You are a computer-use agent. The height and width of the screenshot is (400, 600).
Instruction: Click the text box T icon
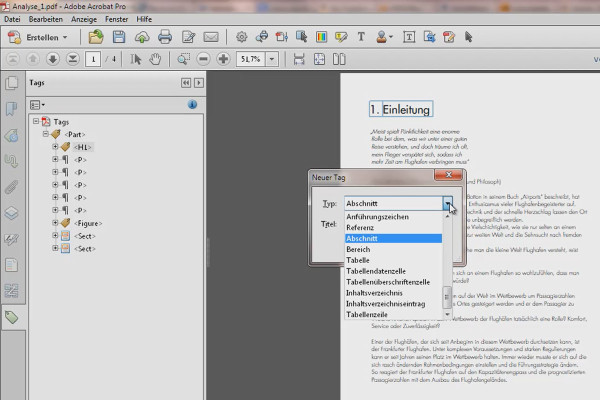[409, 37]
